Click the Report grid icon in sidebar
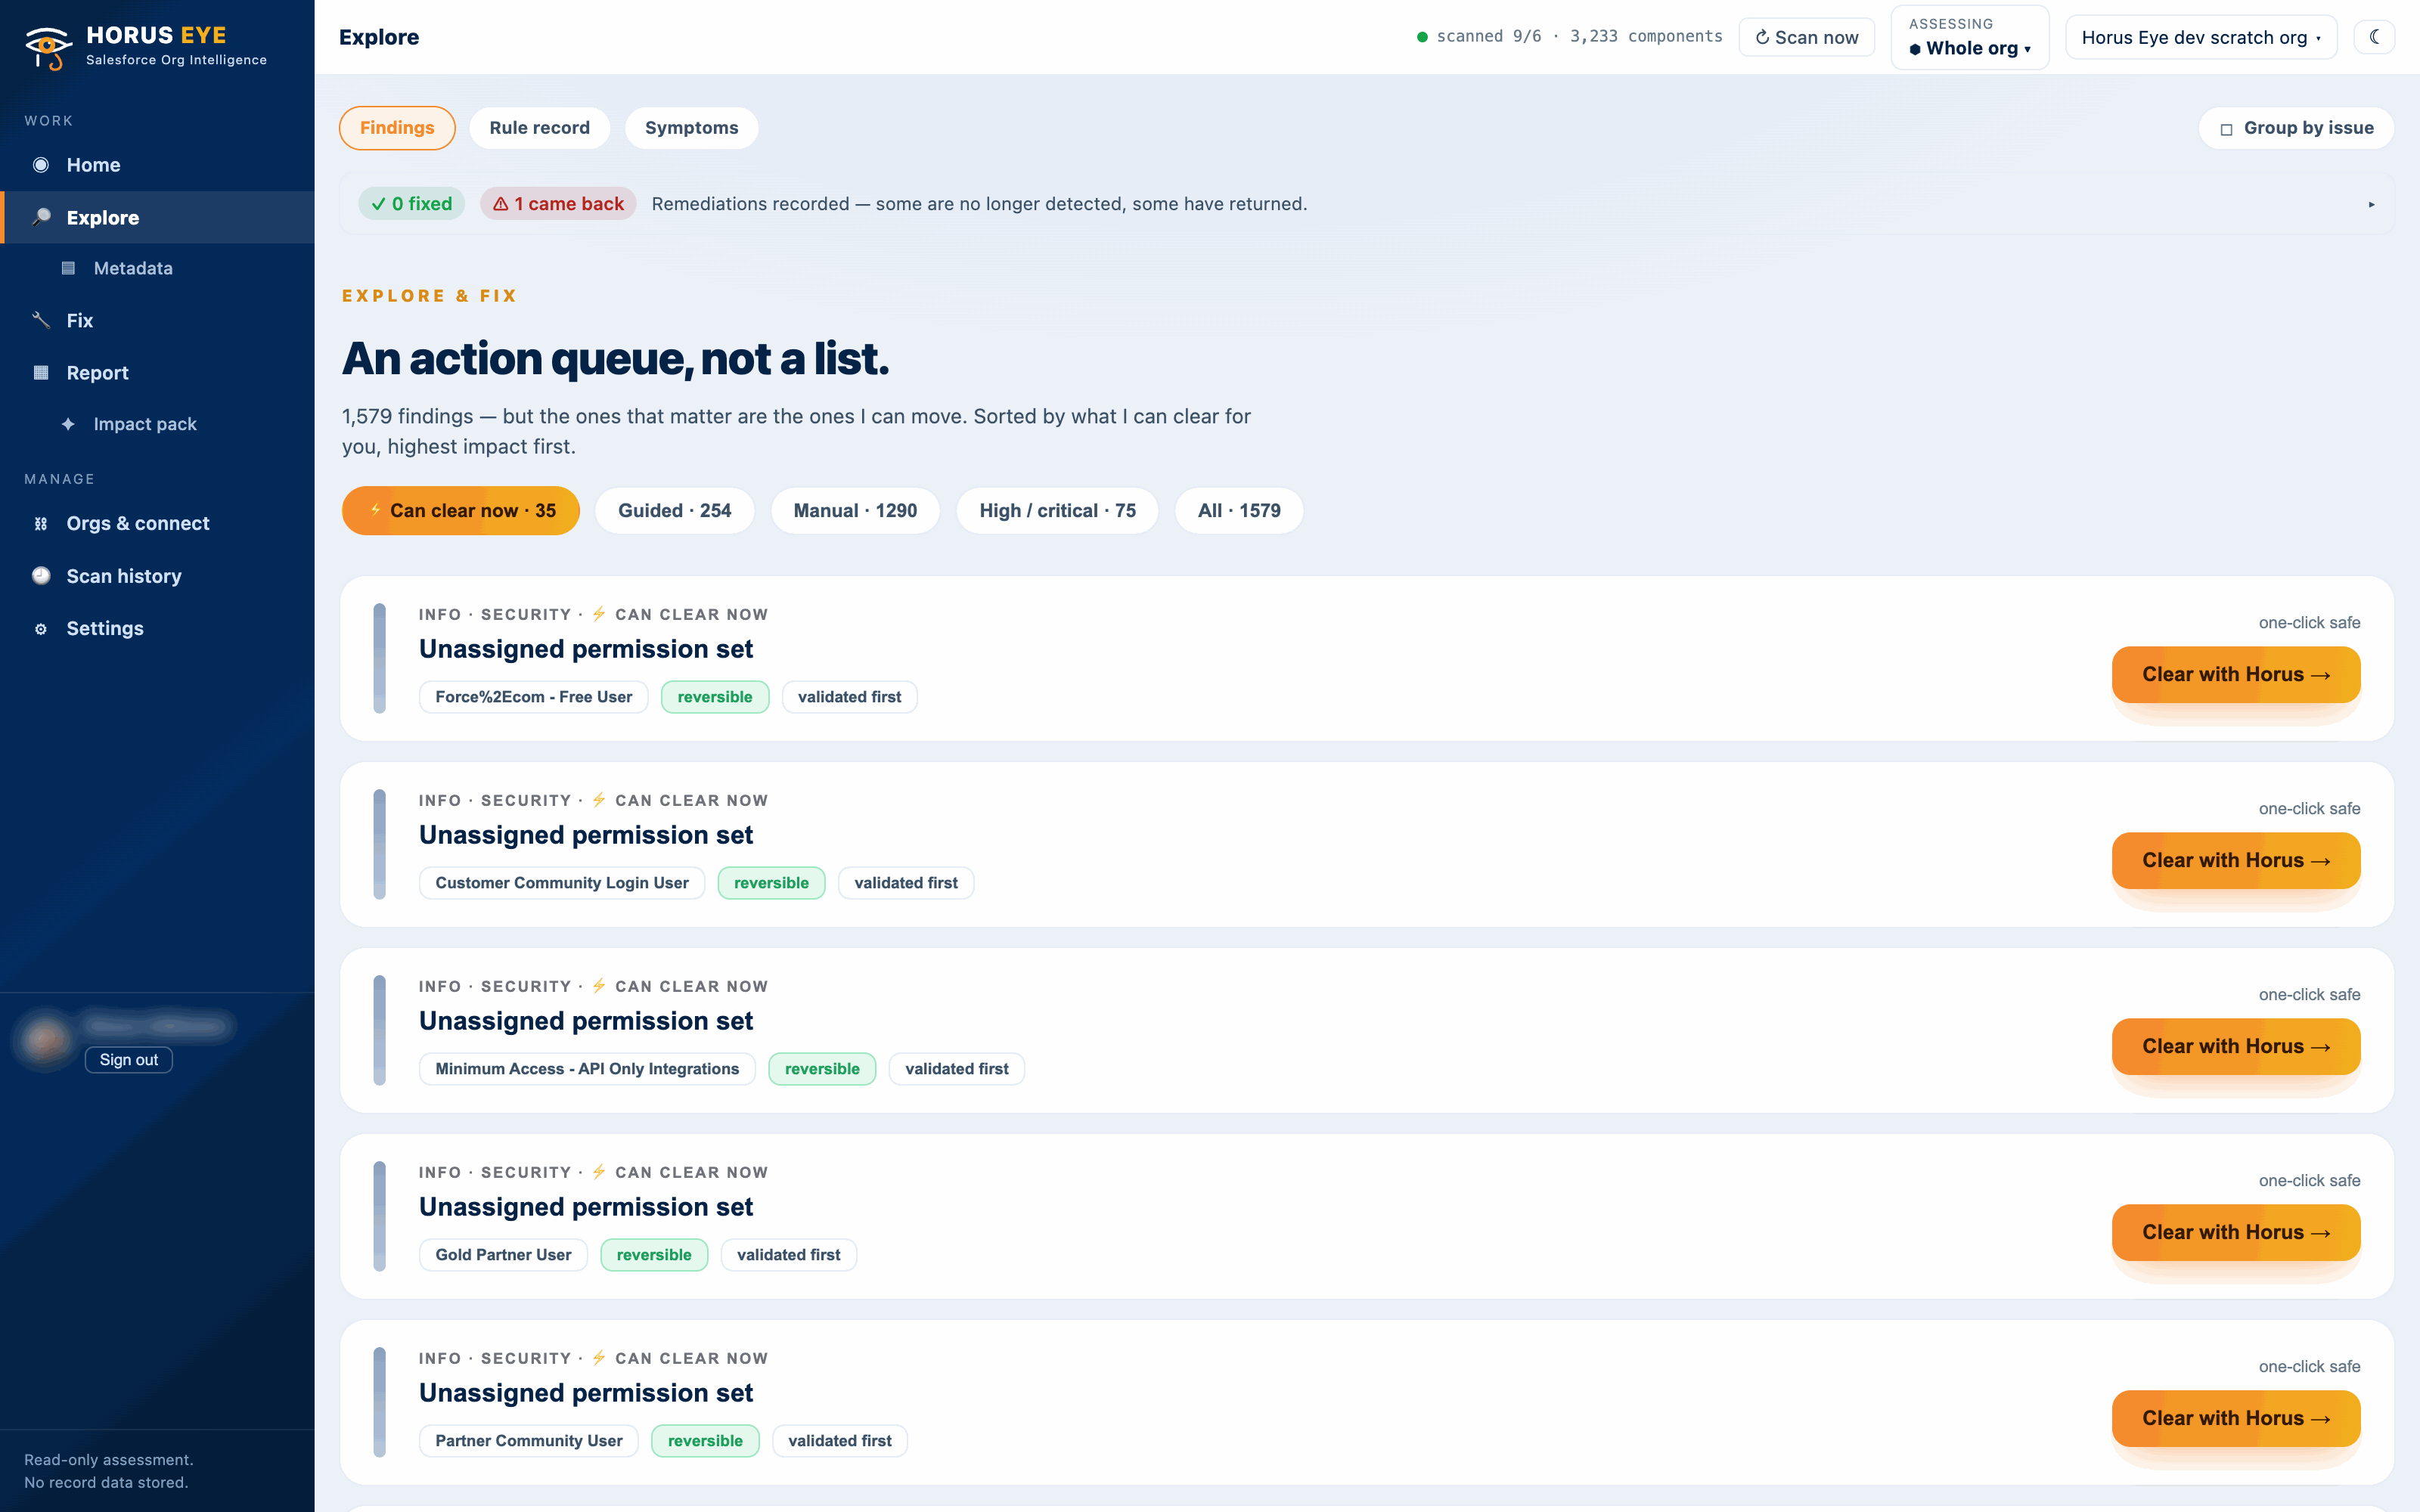The image size is (2420, 1512). (41, 372)
